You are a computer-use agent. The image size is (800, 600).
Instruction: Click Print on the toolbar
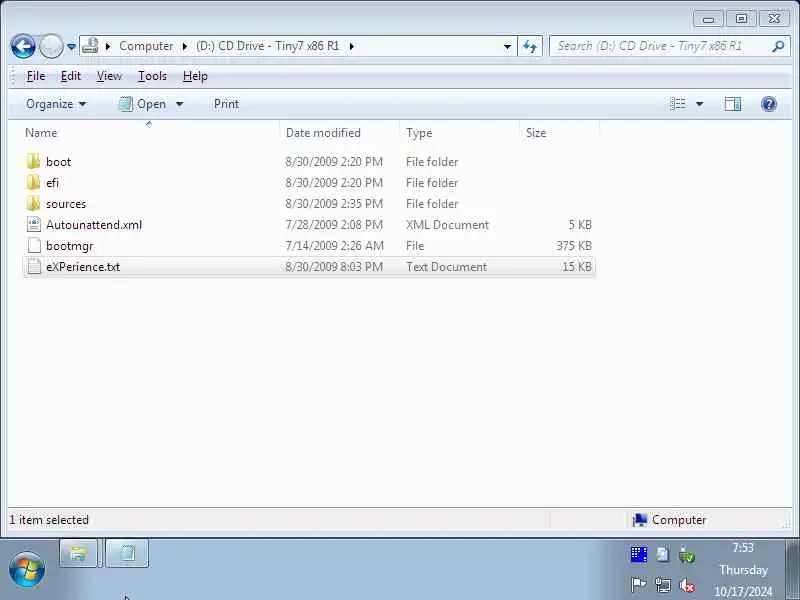click(227, 104)
